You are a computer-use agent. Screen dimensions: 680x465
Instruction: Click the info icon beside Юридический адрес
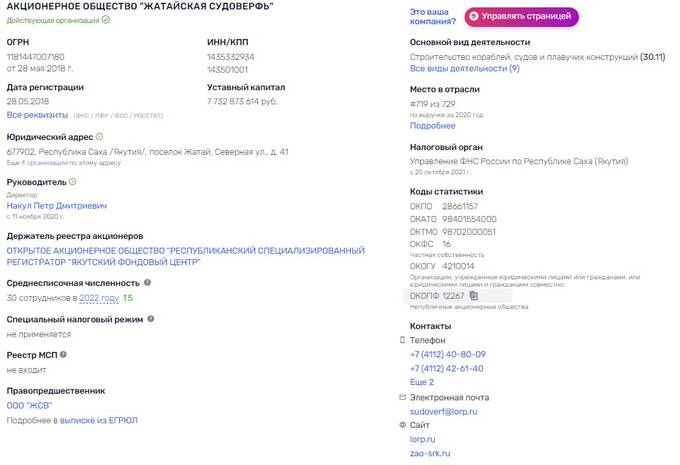coord(99,137)
